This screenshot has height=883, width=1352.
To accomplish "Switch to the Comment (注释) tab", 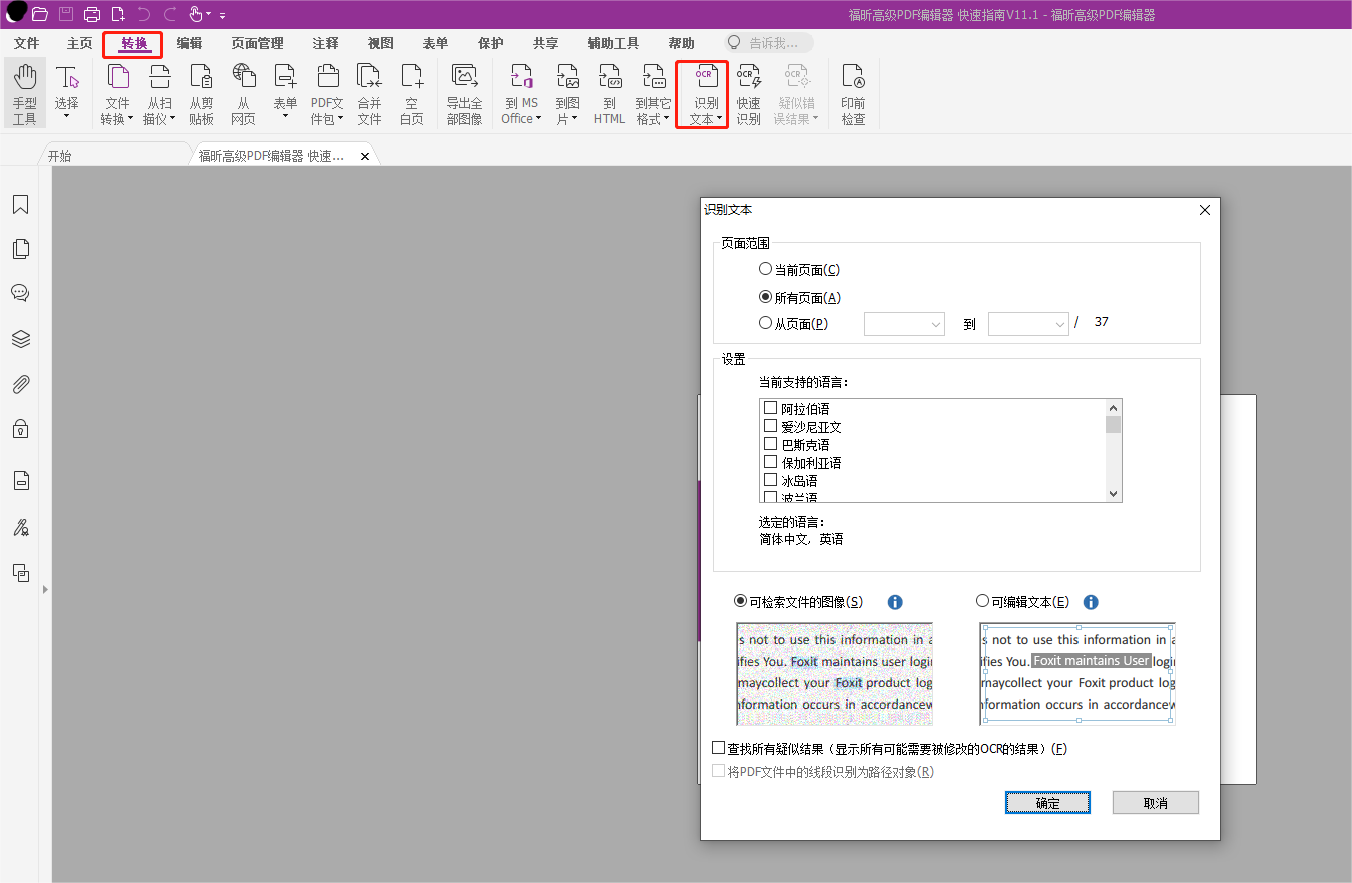I will coord(325,44).
